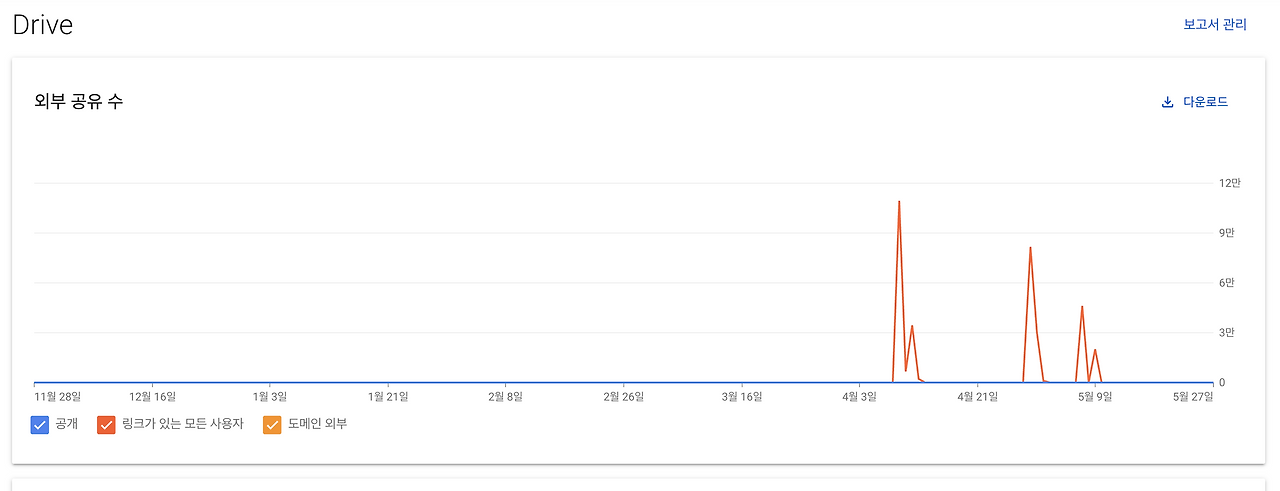The height and width of the screenshot is (491, 1280).
Task: Click the 12월 16일 axis label
Action: 152,397
